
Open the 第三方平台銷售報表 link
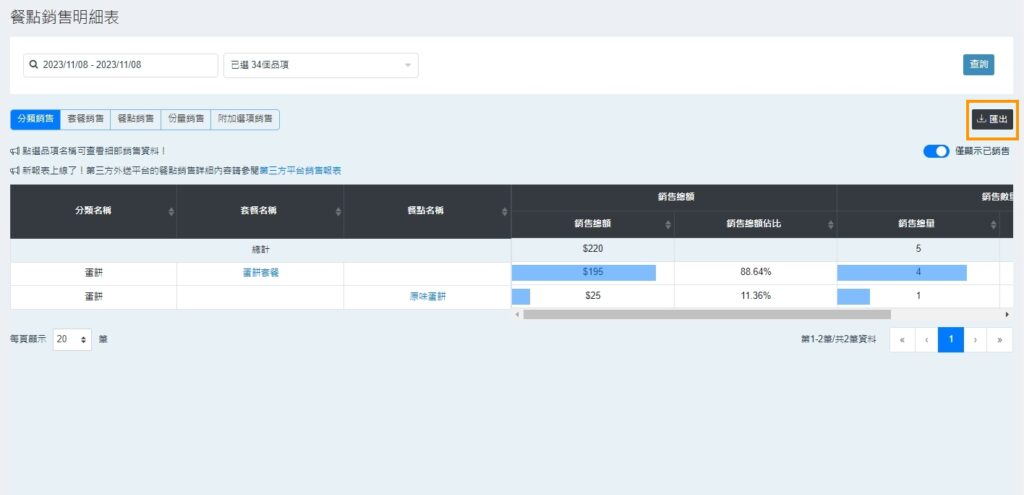tap(300, 171)
